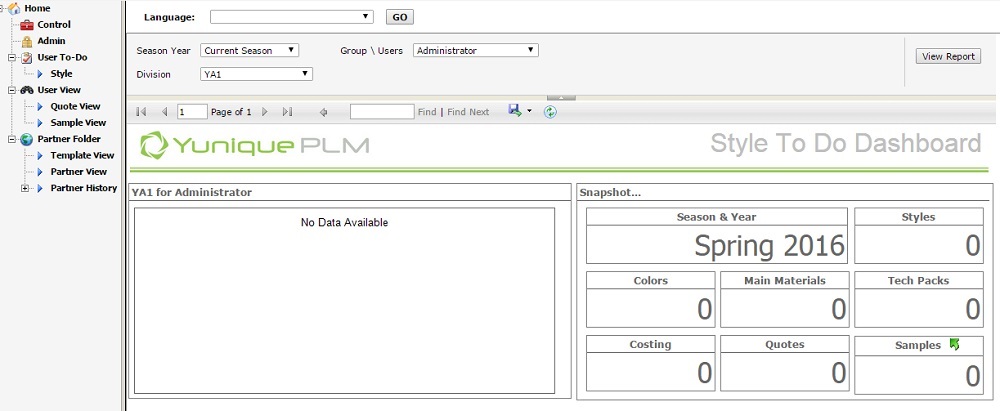This screenshot has width=1000, height=411.
Task: Click the Home house icon
Action: point(14,8)
